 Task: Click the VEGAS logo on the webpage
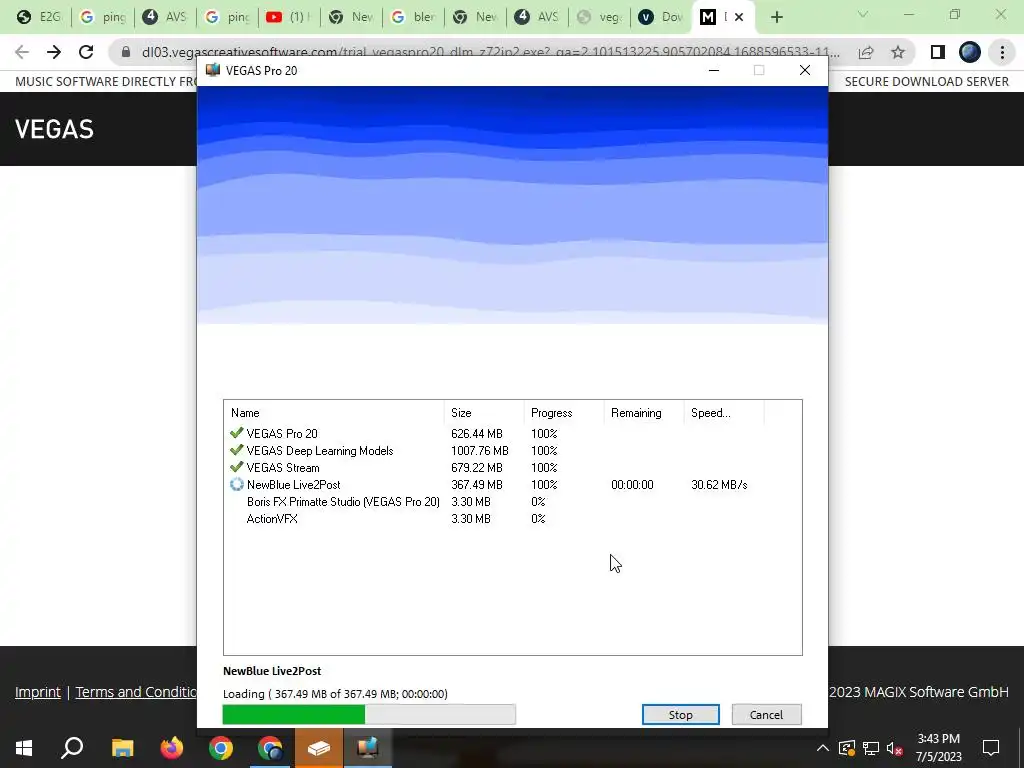point(54,129)
